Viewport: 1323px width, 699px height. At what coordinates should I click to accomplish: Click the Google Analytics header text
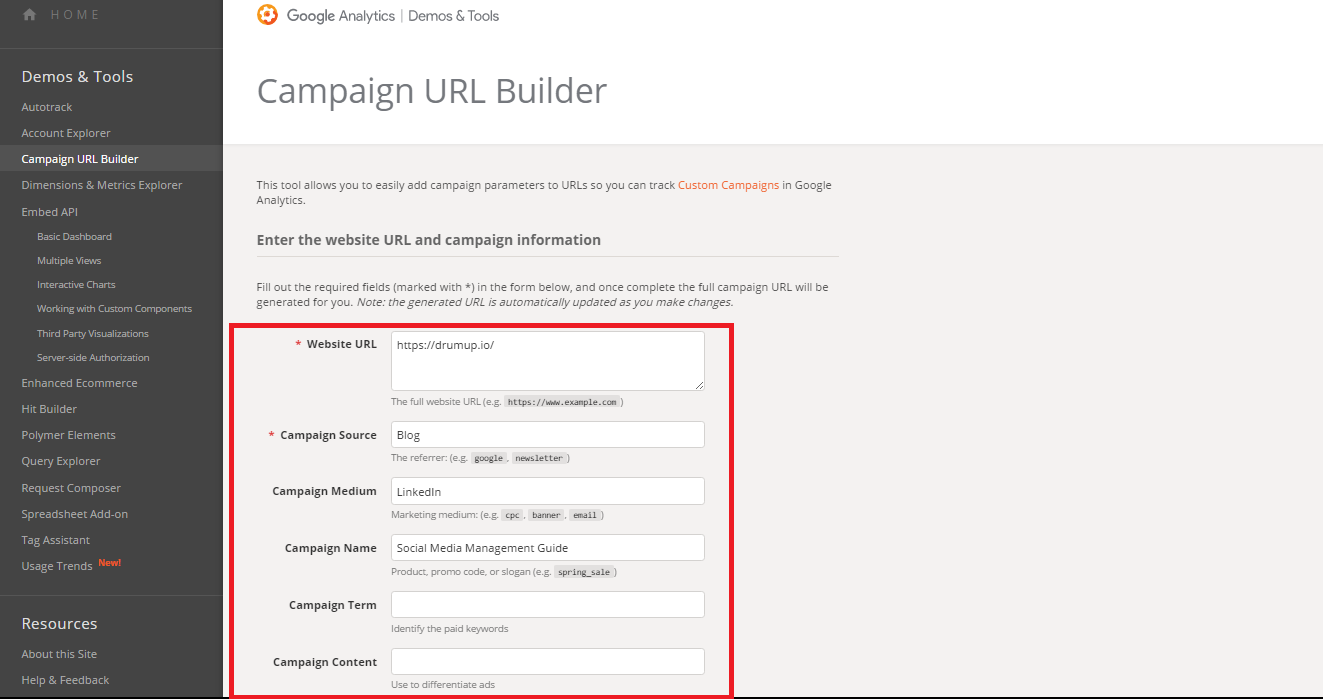click(341, 16)
